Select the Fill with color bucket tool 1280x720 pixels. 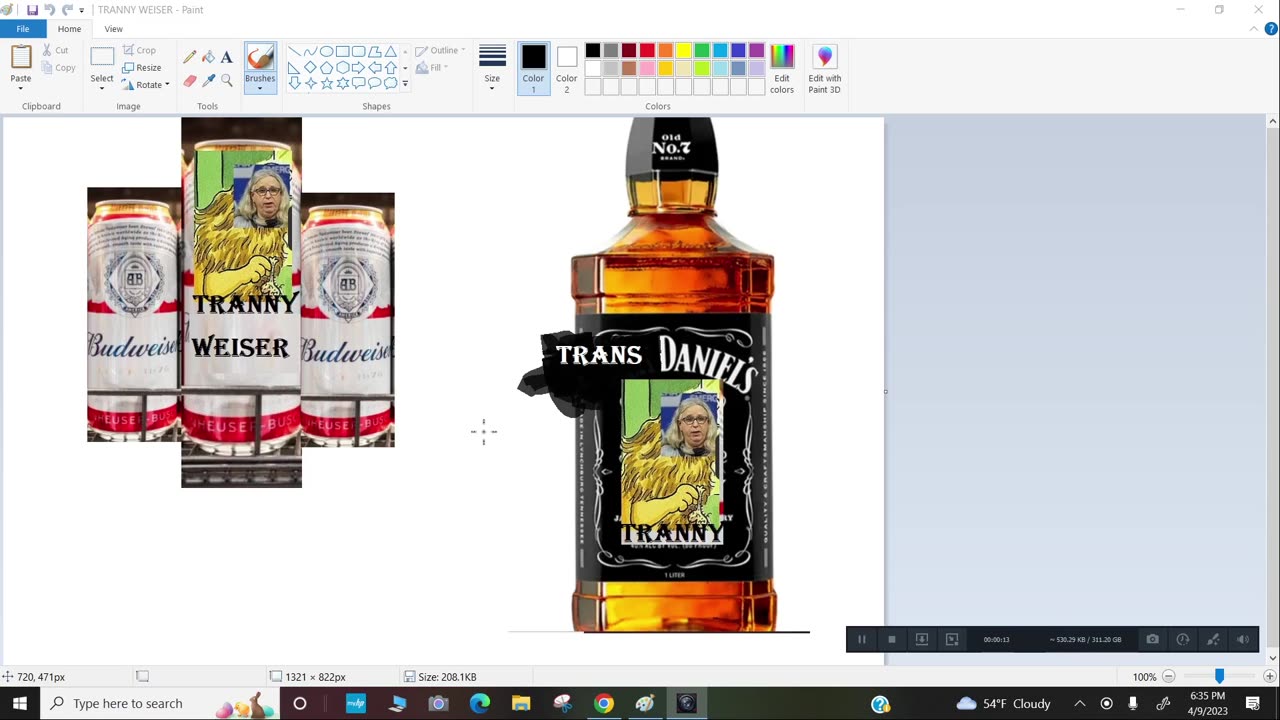(x=208, y=57)
